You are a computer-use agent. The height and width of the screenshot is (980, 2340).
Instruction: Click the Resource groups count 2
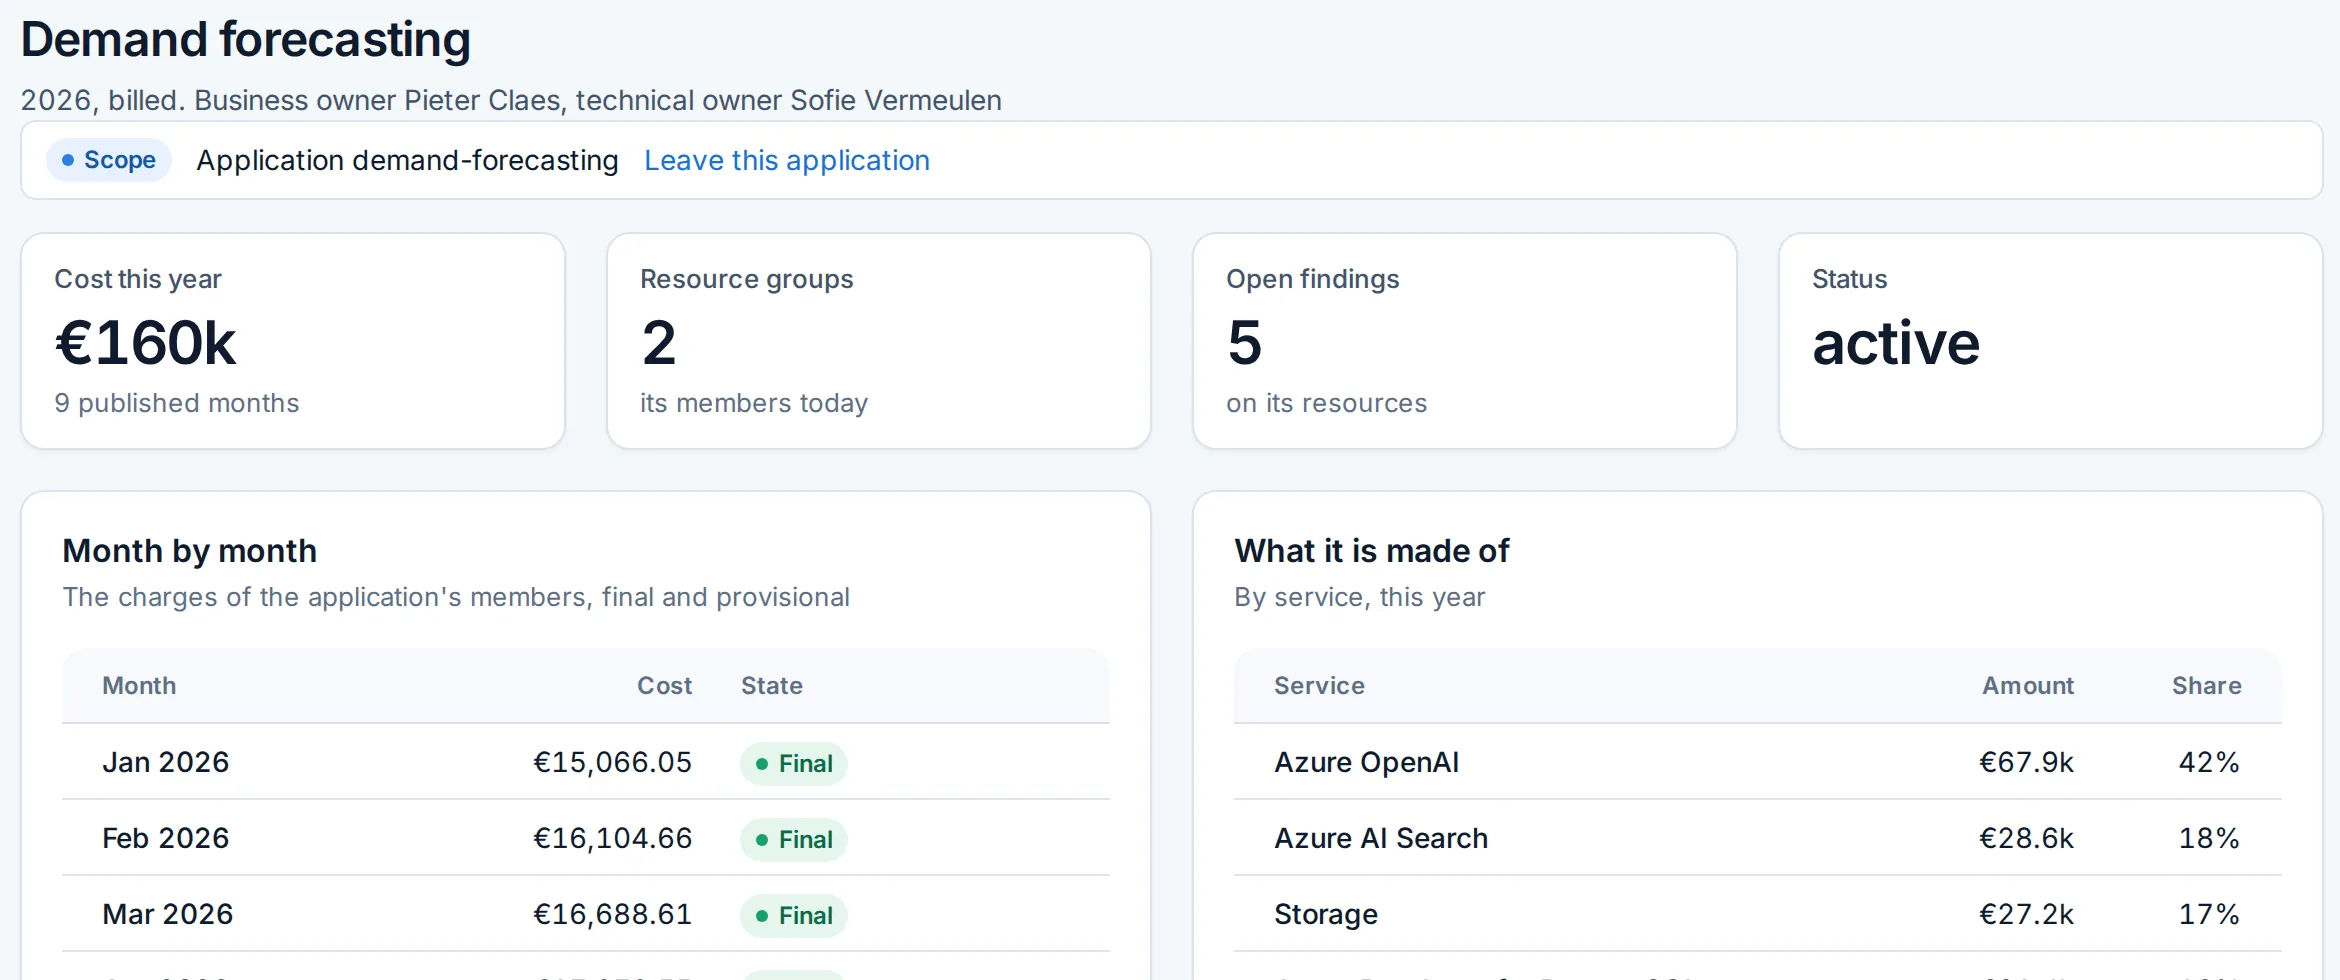[659, 343]
